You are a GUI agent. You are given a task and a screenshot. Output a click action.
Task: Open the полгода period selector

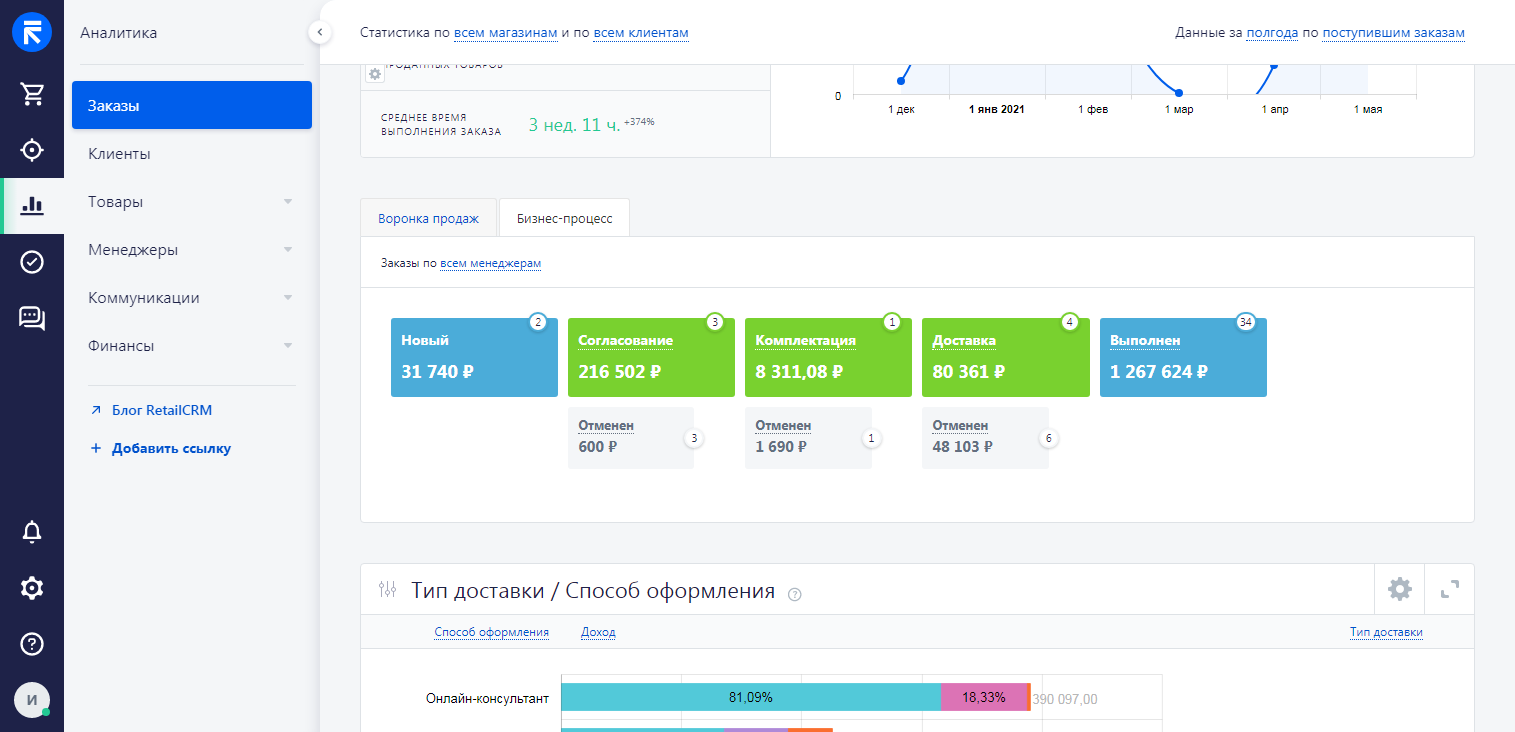click(x=1272, y=33)
